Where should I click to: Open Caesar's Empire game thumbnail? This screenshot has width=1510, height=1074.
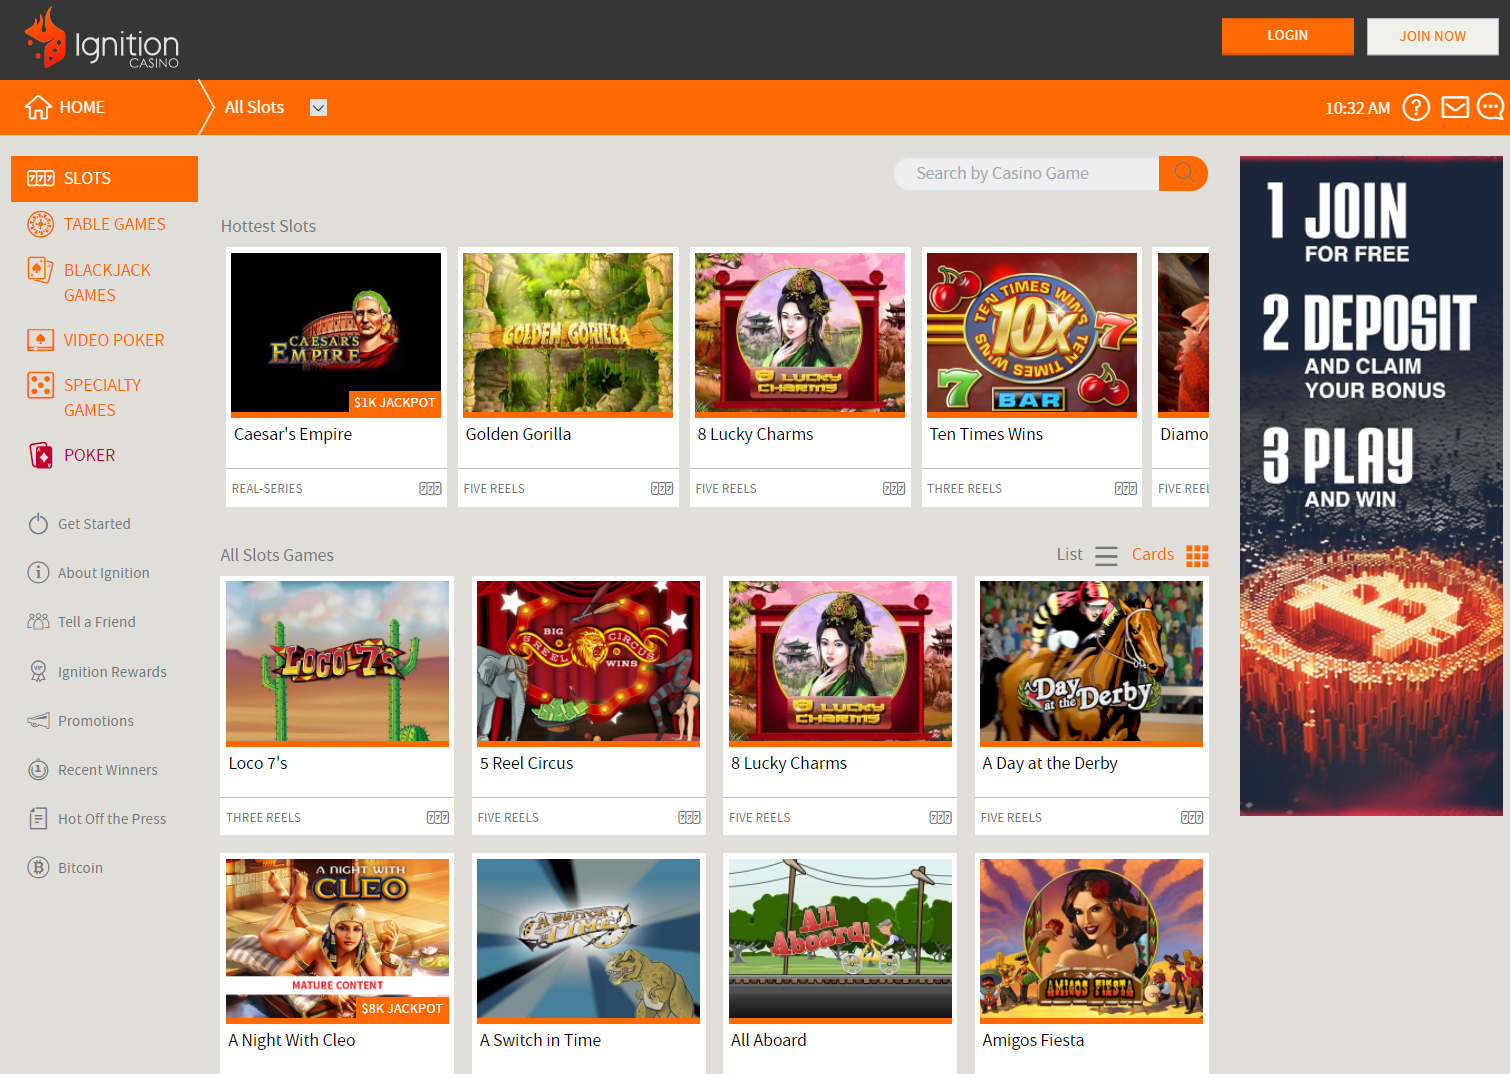pyautogui.click(x=336, y=333)
